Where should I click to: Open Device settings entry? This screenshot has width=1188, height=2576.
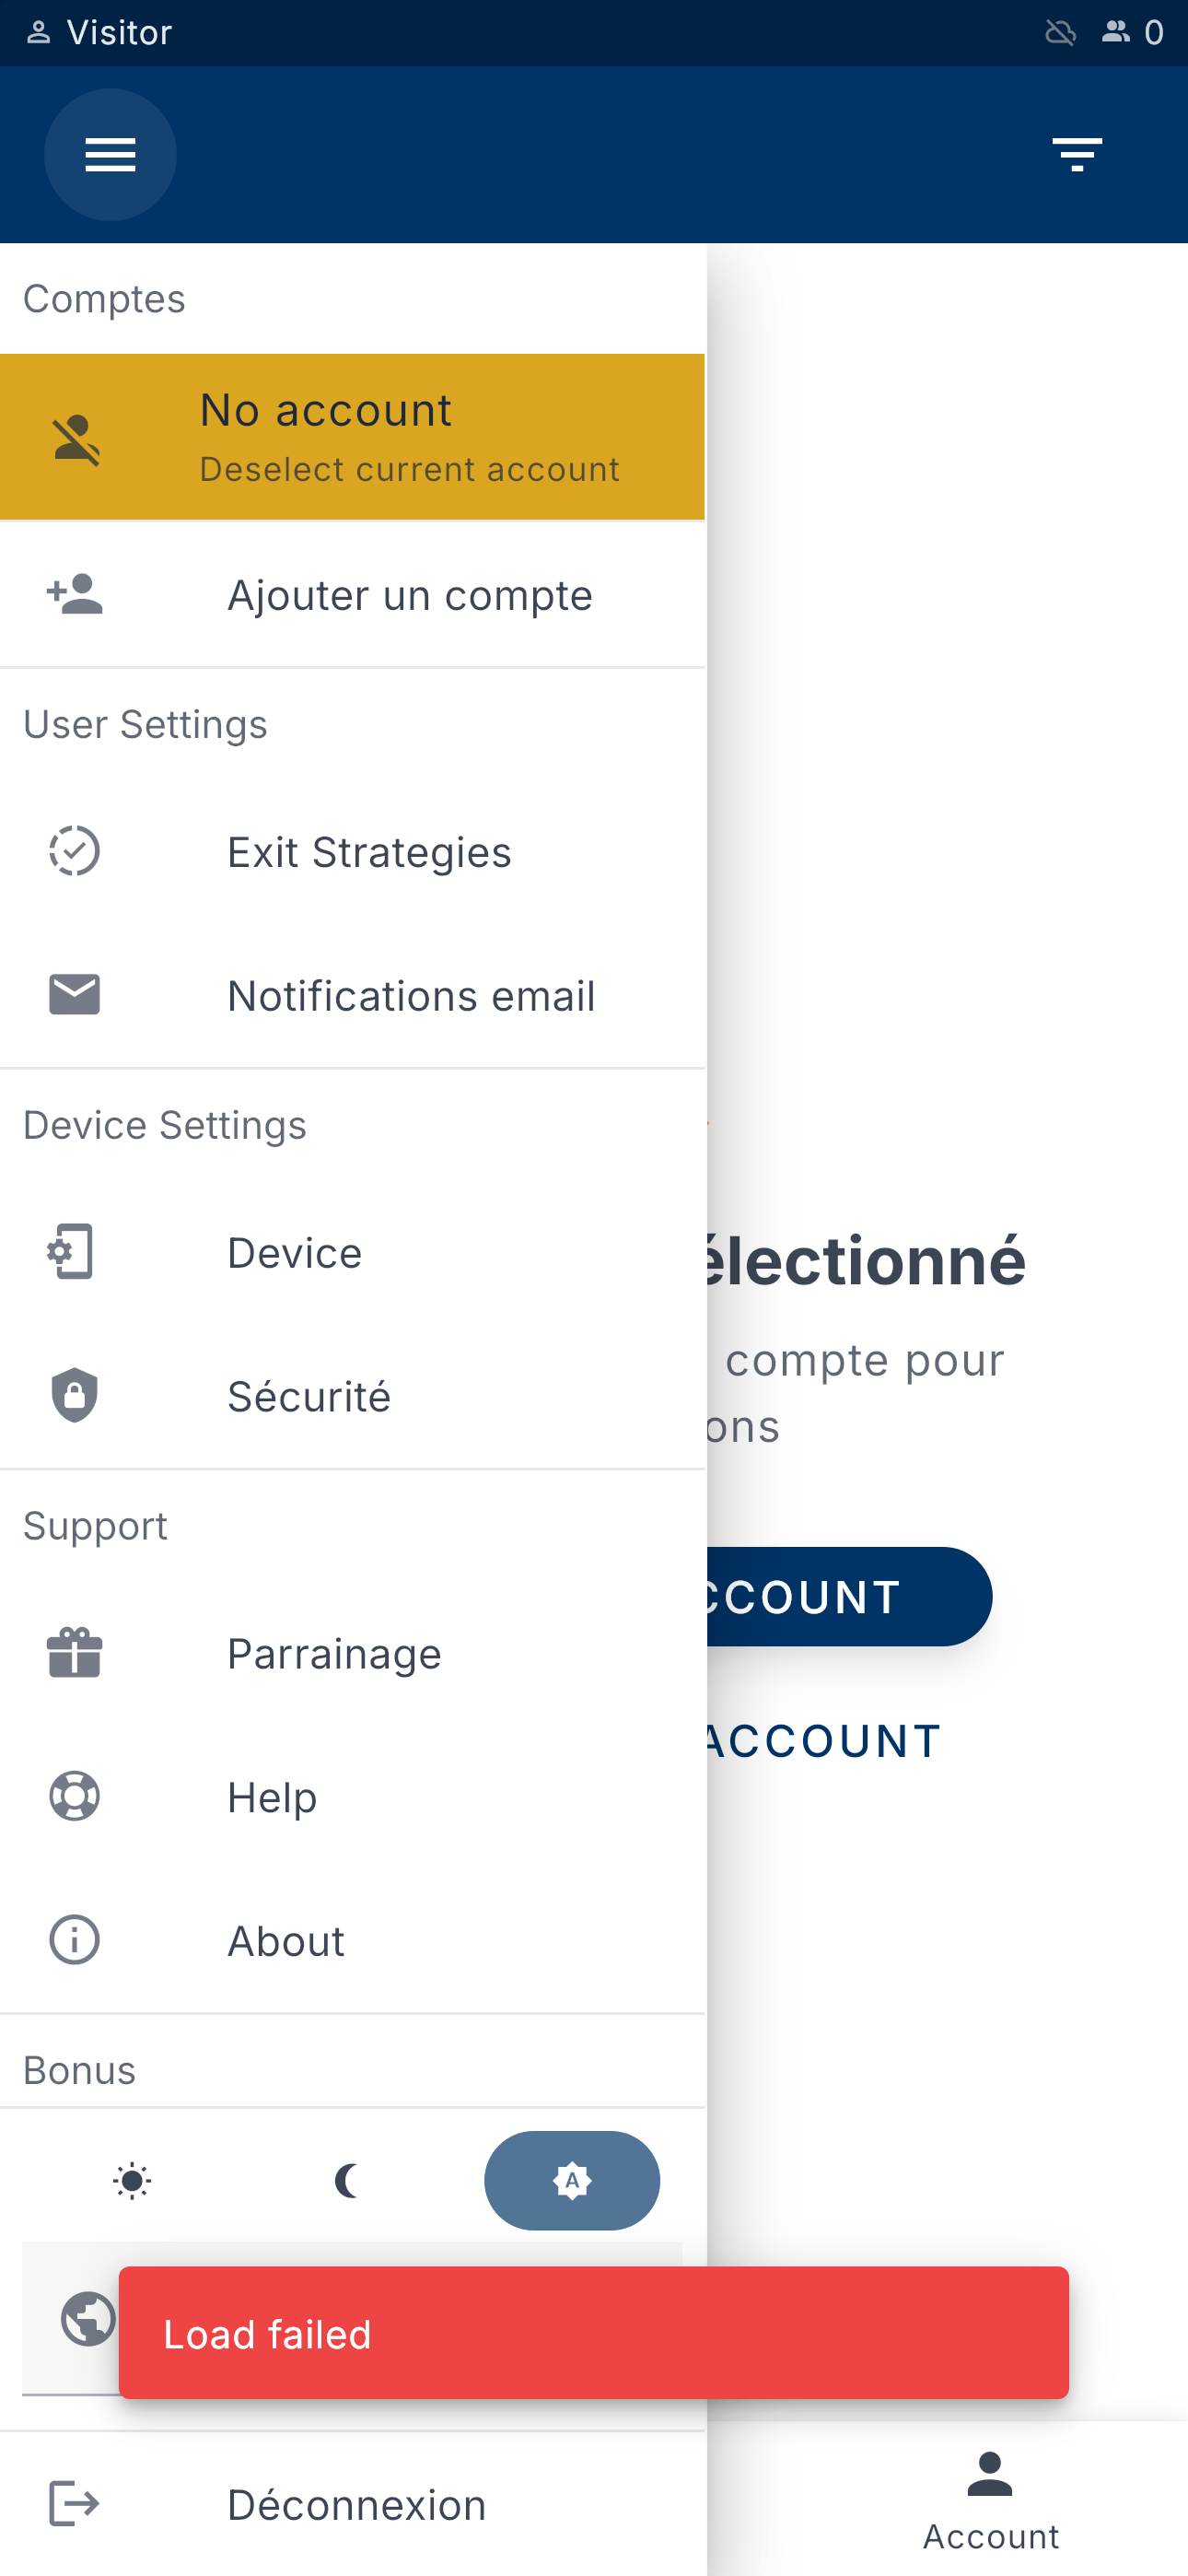[x=352, y=1252]
